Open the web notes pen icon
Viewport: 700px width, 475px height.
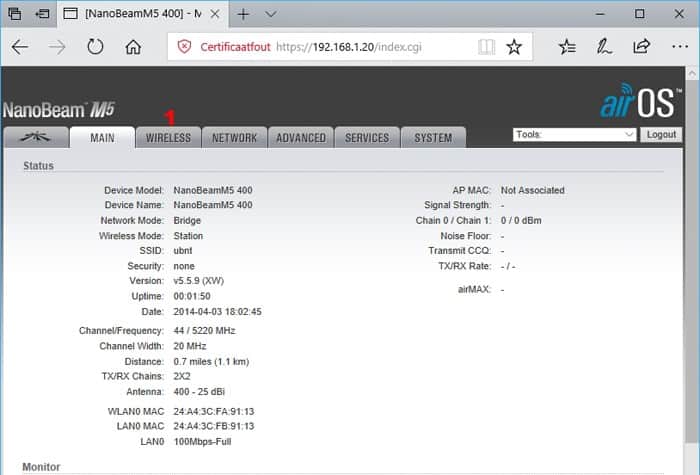tap(604, 46)
